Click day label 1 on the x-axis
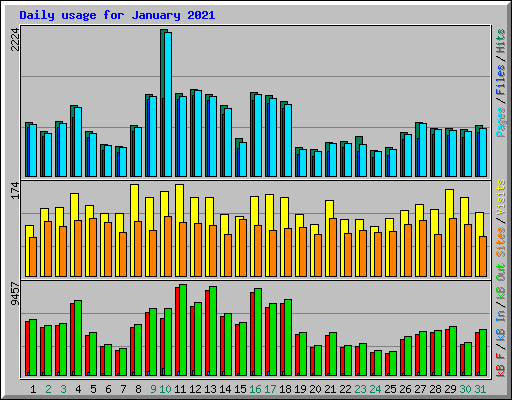This screenshot has height=400, width=512. pos(33,389)
